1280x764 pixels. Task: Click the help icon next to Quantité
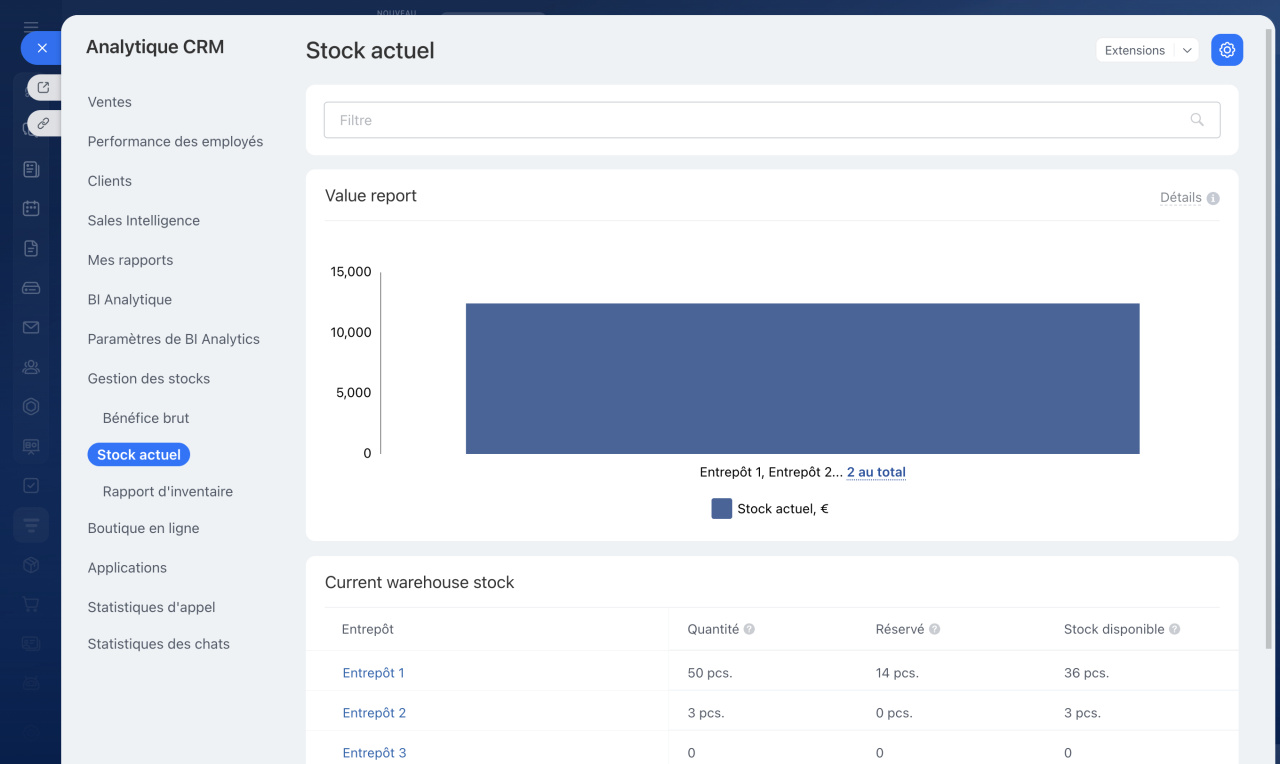click(749, 630)
